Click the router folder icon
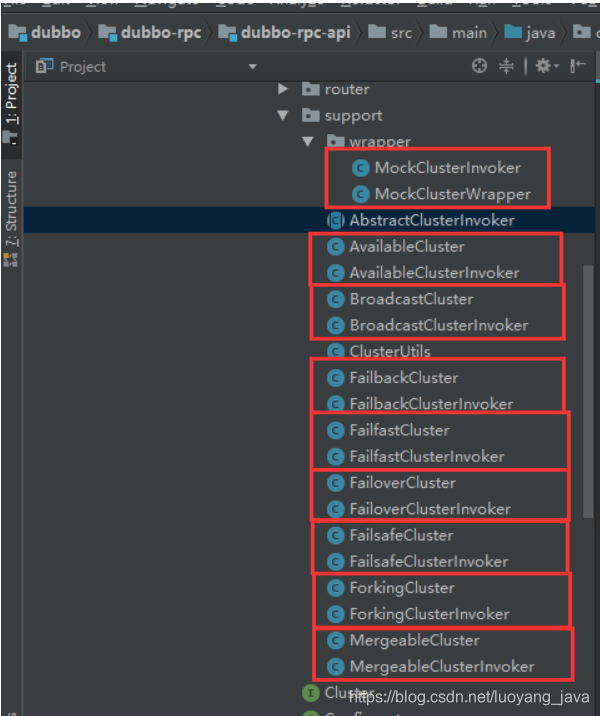The width and height of the screenshot is (600, 716). click(x=311, y=89)
